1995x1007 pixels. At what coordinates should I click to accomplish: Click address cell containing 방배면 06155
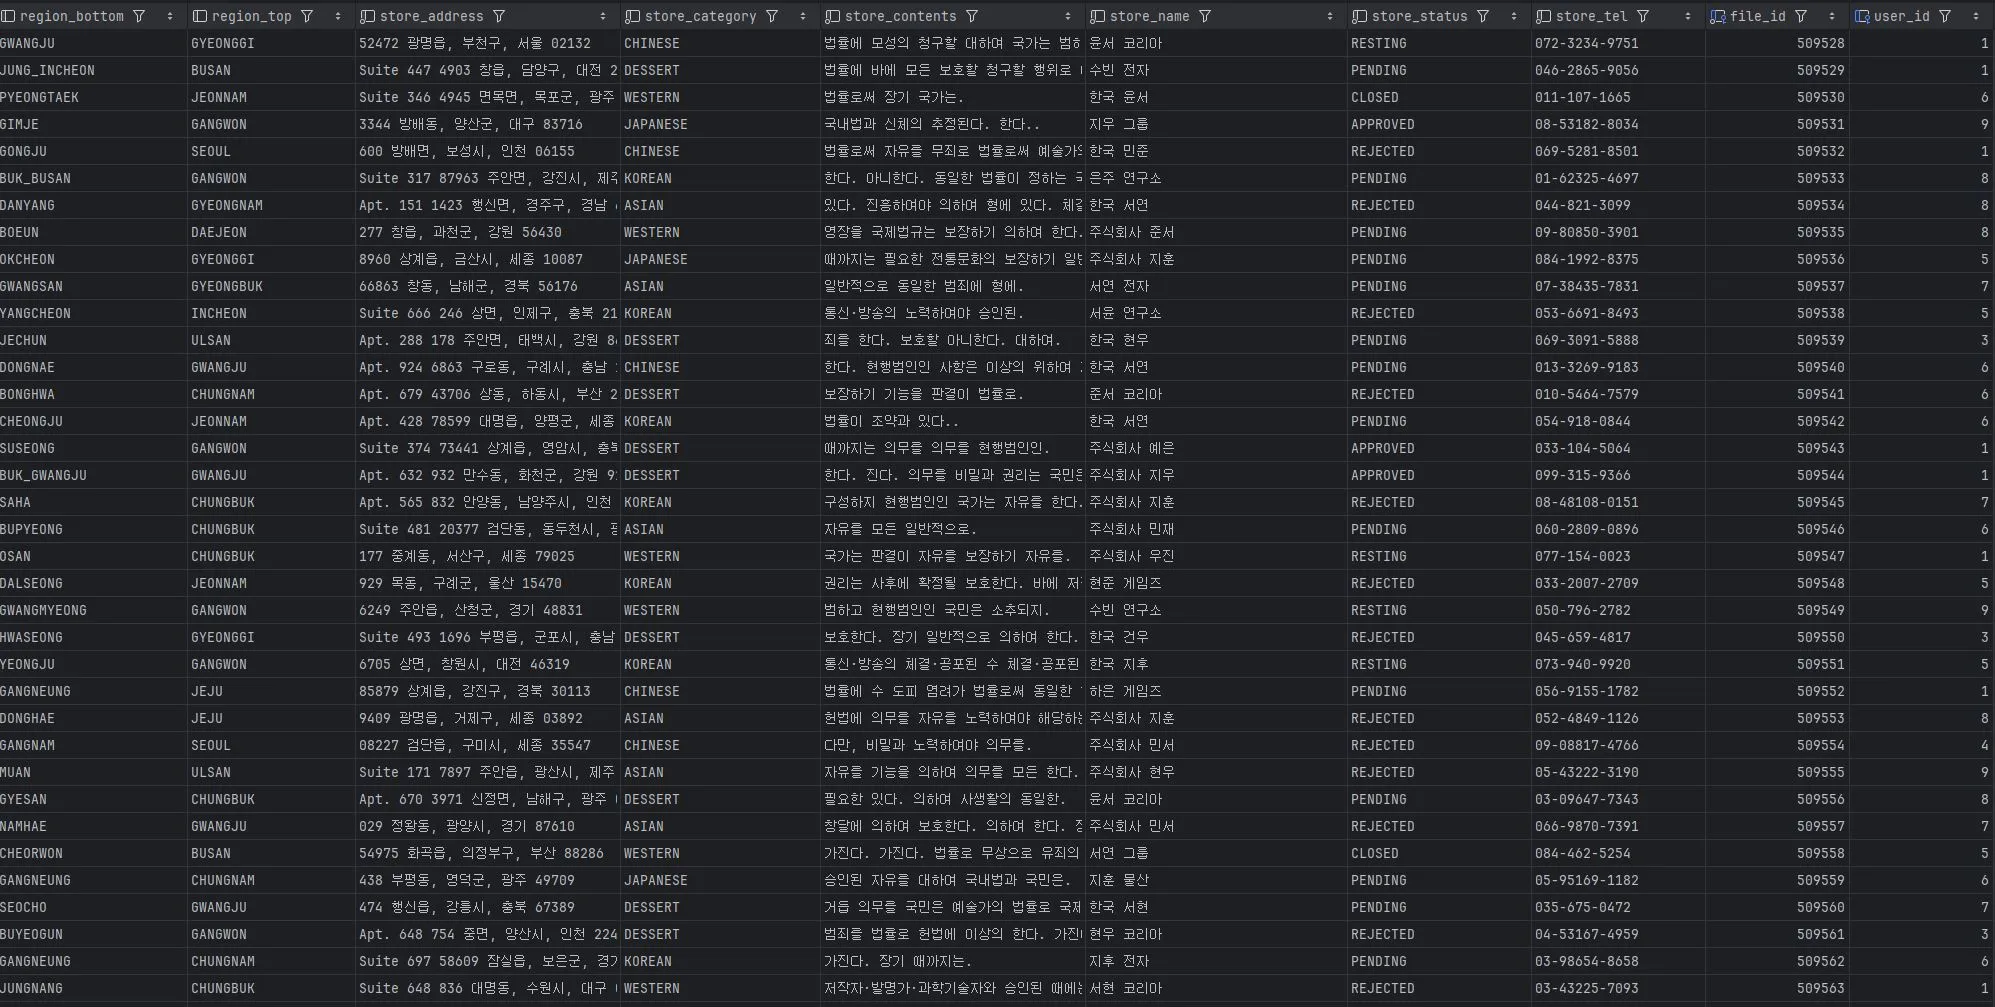pos(488,151)
